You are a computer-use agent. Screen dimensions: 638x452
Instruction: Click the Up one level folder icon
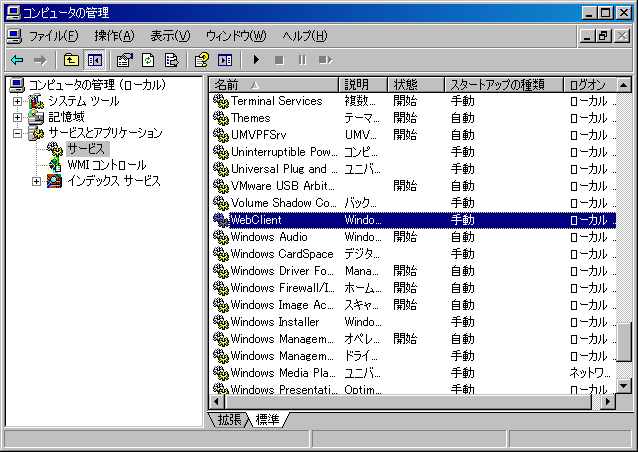click(71, 60)
